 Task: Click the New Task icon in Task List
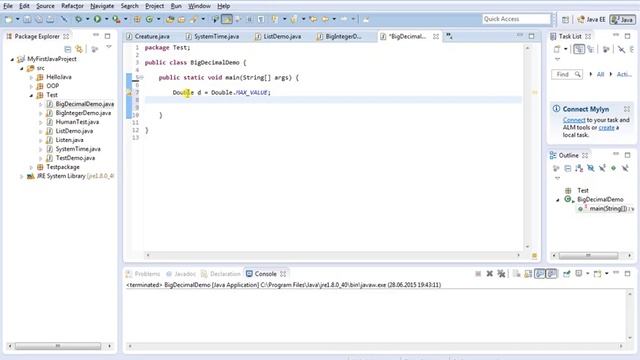[557, 49]
